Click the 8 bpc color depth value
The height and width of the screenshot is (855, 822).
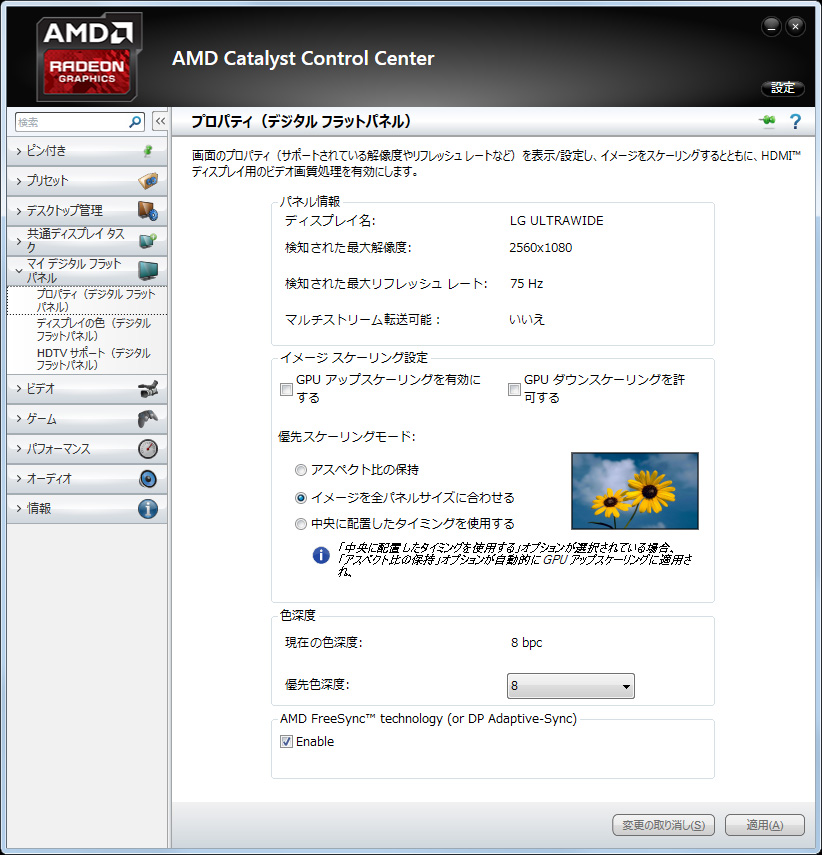pyautogui.click(x=526, y=642)
